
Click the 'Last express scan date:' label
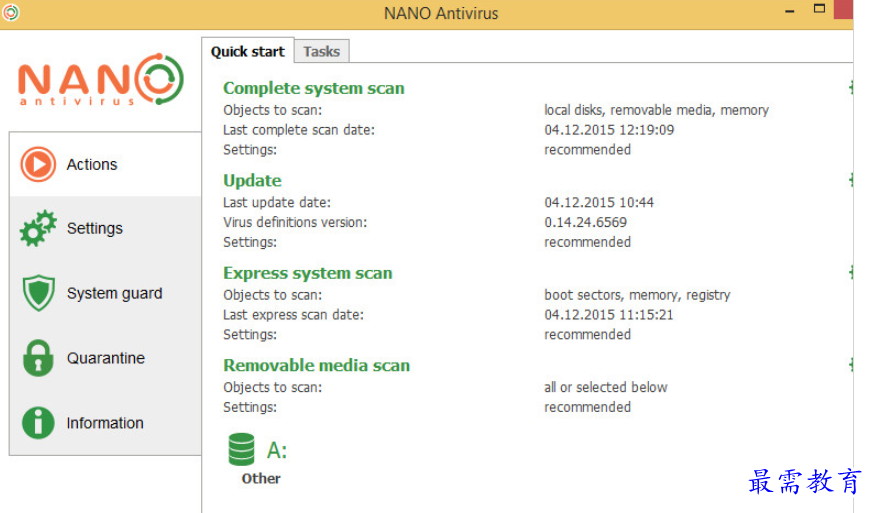coord(294,315)
